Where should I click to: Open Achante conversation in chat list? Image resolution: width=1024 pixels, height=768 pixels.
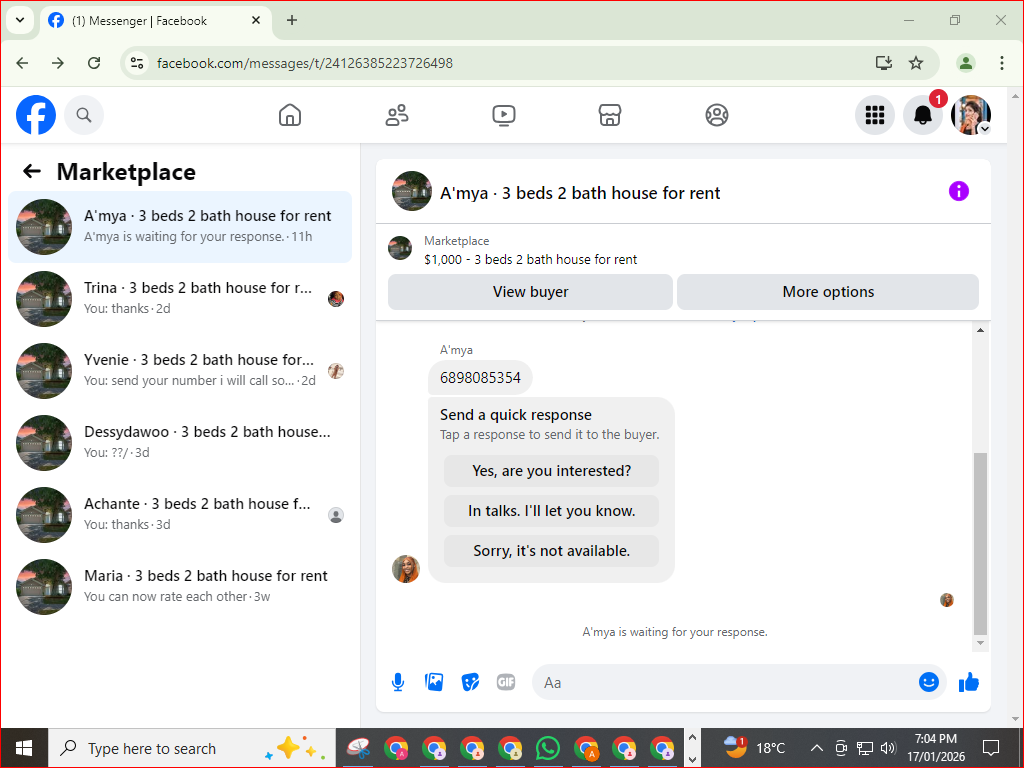[180, 515]
